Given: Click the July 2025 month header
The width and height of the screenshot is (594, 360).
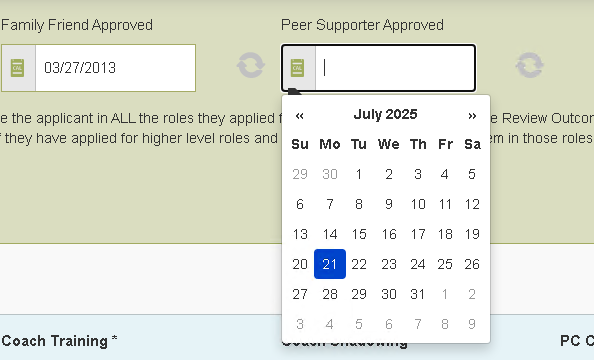Looking at the screenshot, I should pos(386,114).
